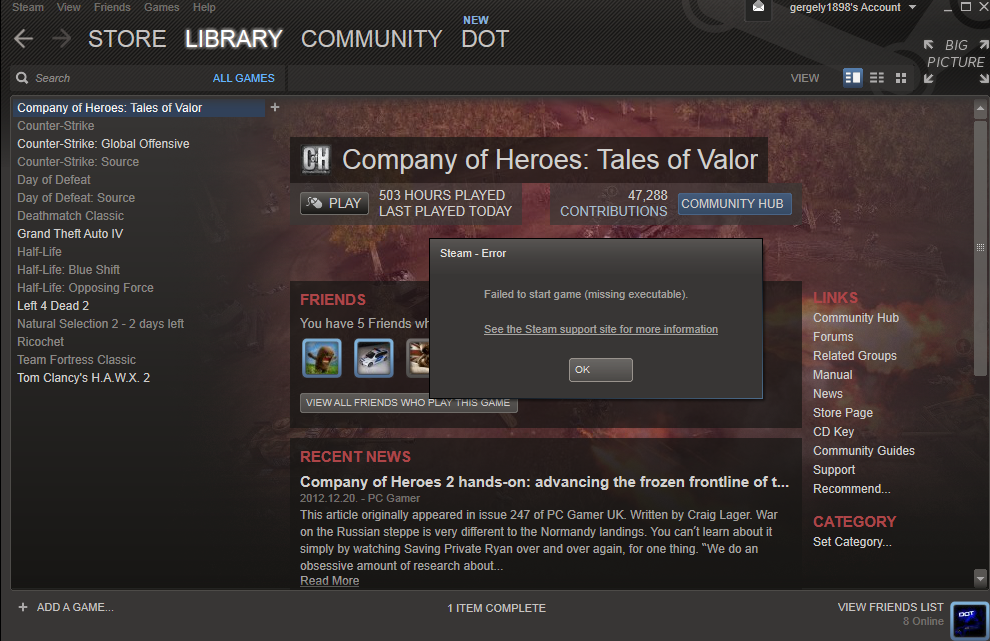Open the ALL GAMES filter dropdown

point(244,78)
